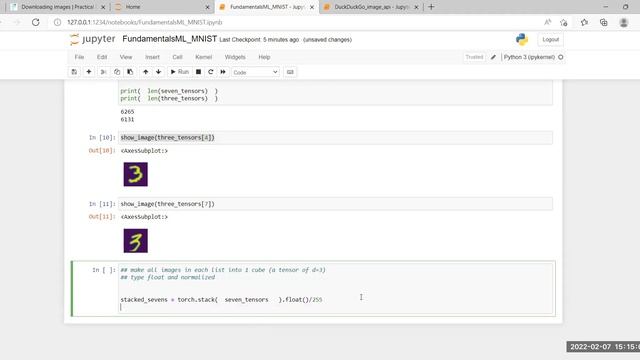The height and width of the screenshot is (360, 640).
Task: Insert a new cell below with the plus icon
Action: click(89, 72)
